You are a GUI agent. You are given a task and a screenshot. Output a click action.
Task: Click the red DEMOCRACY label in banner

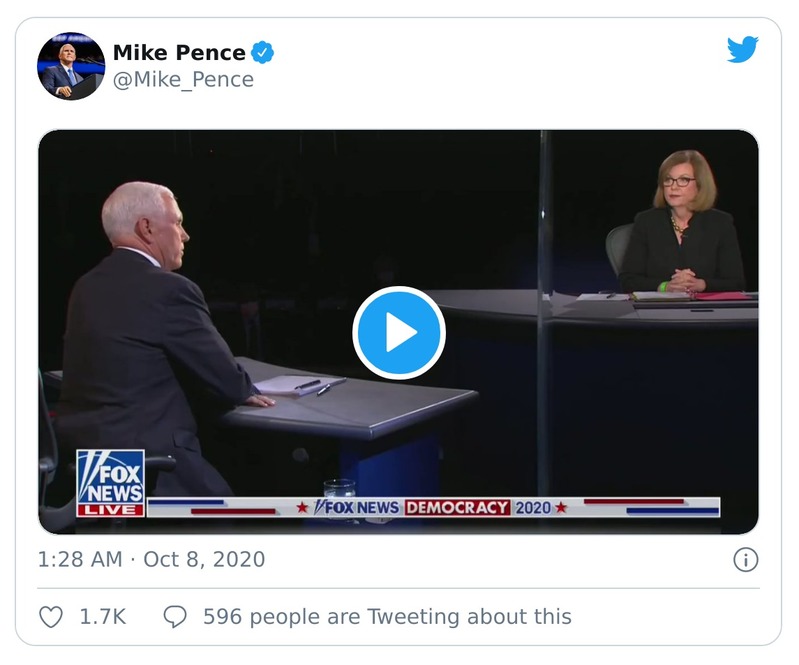(x=457, y=507)
